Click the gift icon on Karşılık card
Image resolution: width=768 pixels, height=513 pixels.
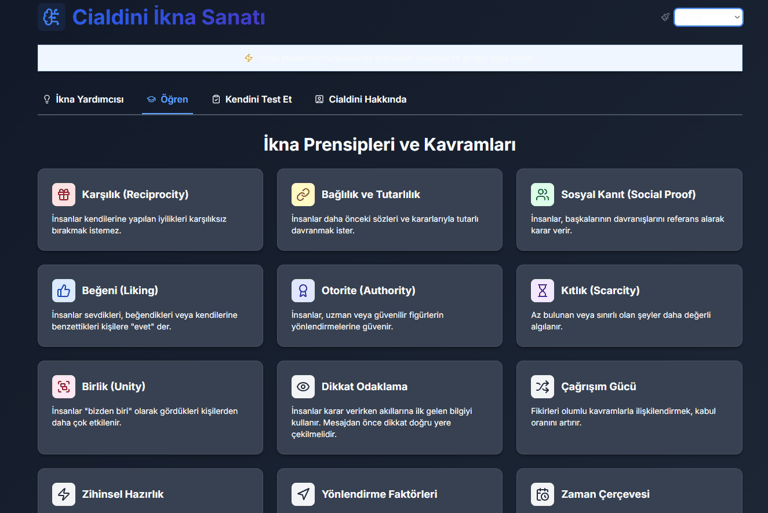(x=64, y=195)
